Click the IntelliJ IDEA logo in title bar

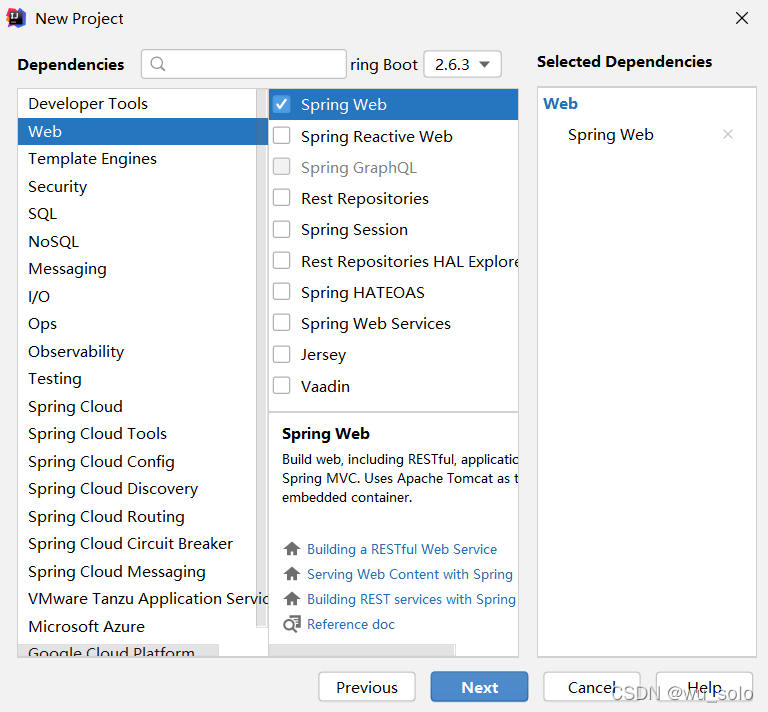point(16,18)
